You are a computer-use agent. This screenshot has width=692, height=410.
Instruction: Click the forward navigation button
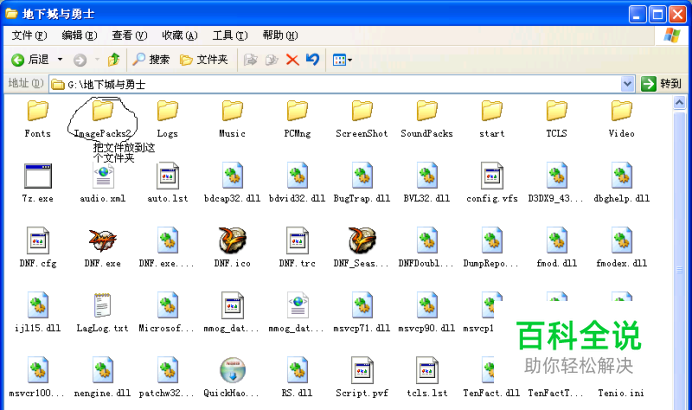80,60
